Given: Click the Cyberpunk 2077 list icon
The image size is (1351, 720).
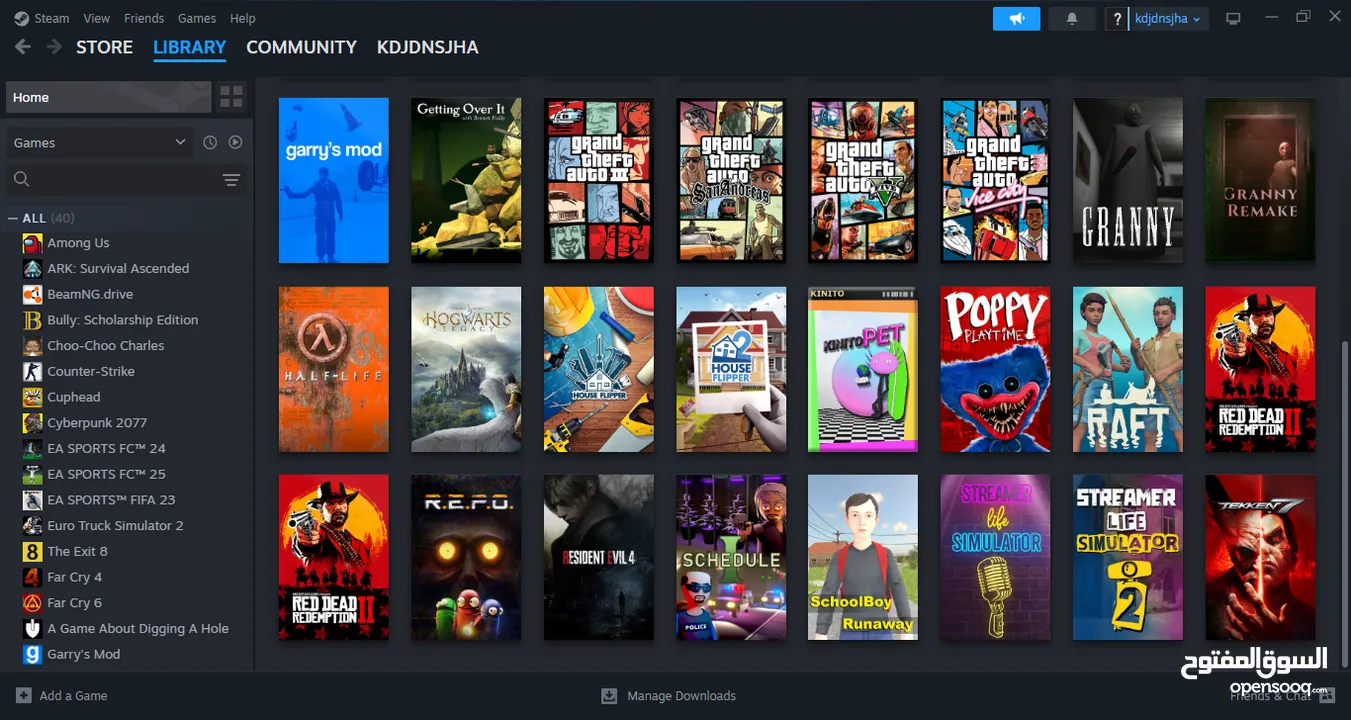Looking at the screenshot, I should pyautogui.click(x=32, y=423).
